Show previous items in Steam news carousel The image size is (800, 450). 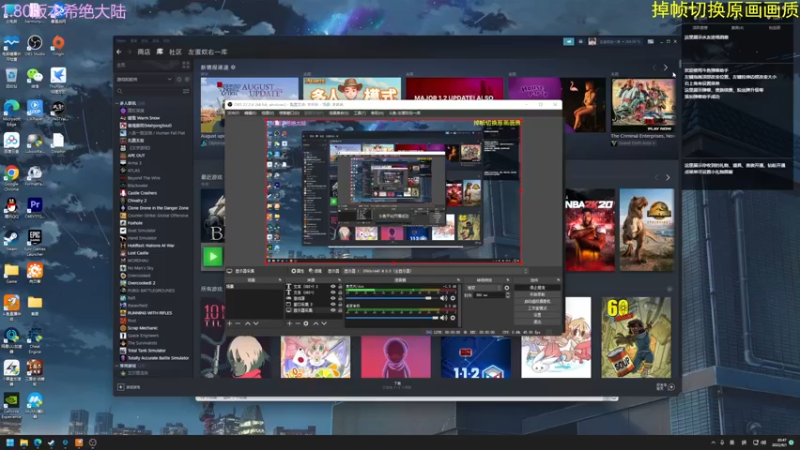(655, 67)
